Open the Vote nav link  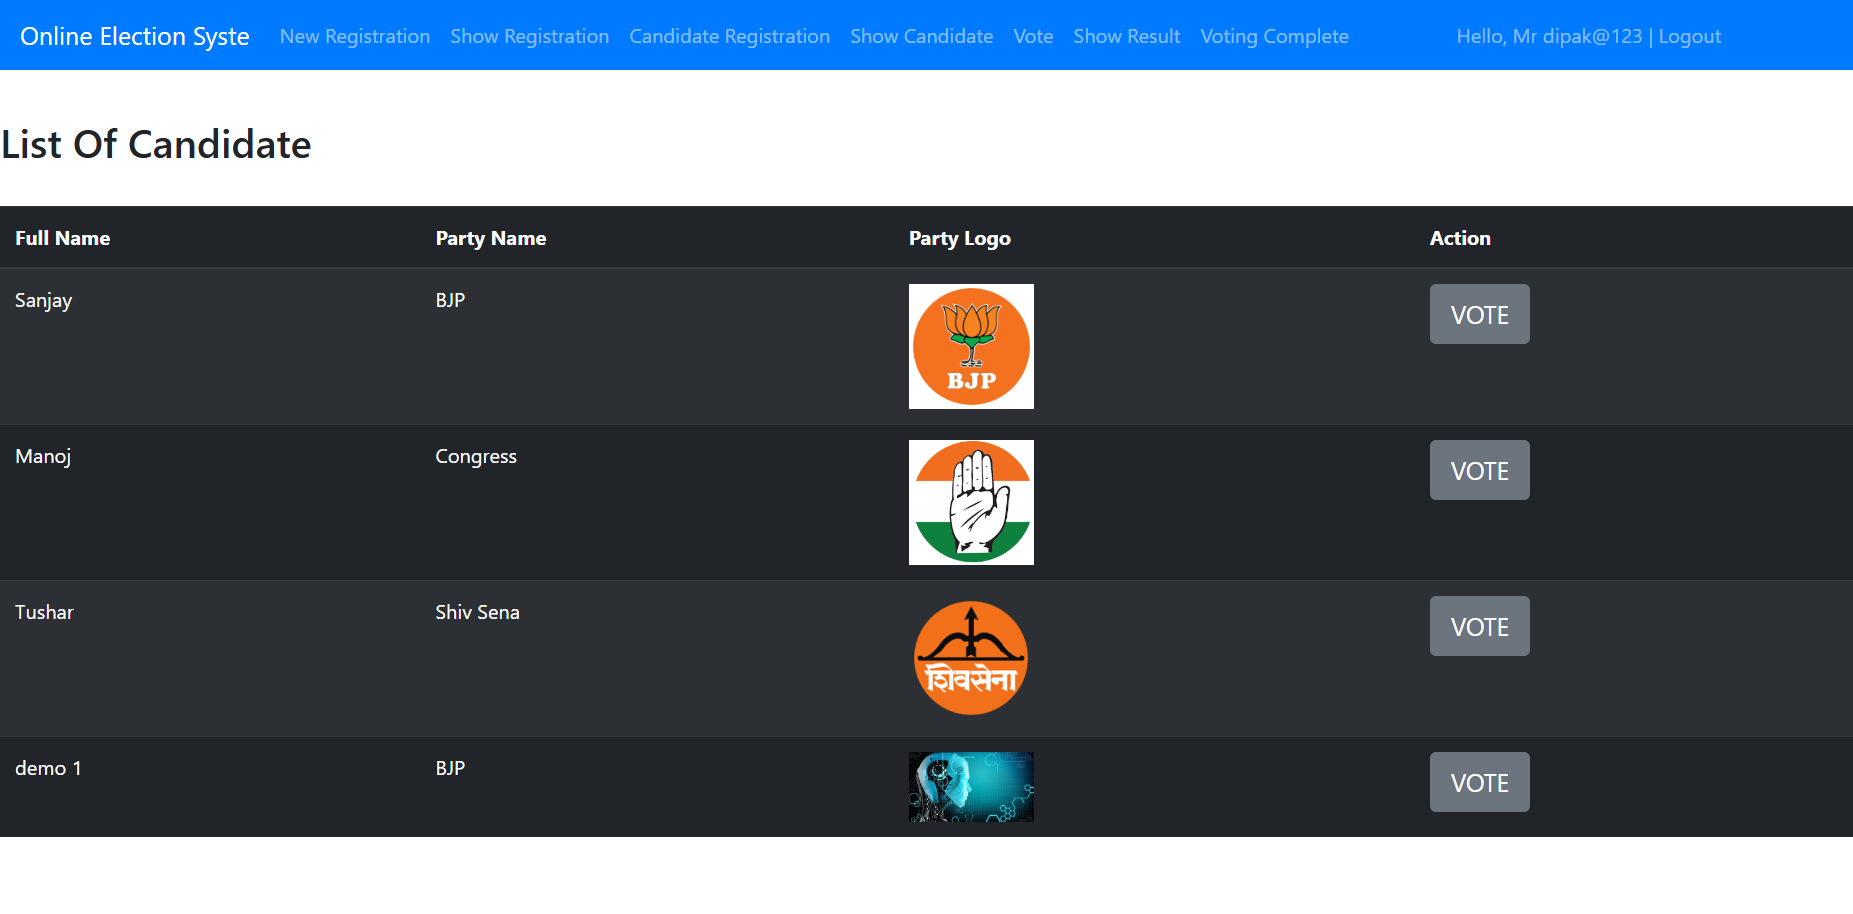click(1033, 36)
